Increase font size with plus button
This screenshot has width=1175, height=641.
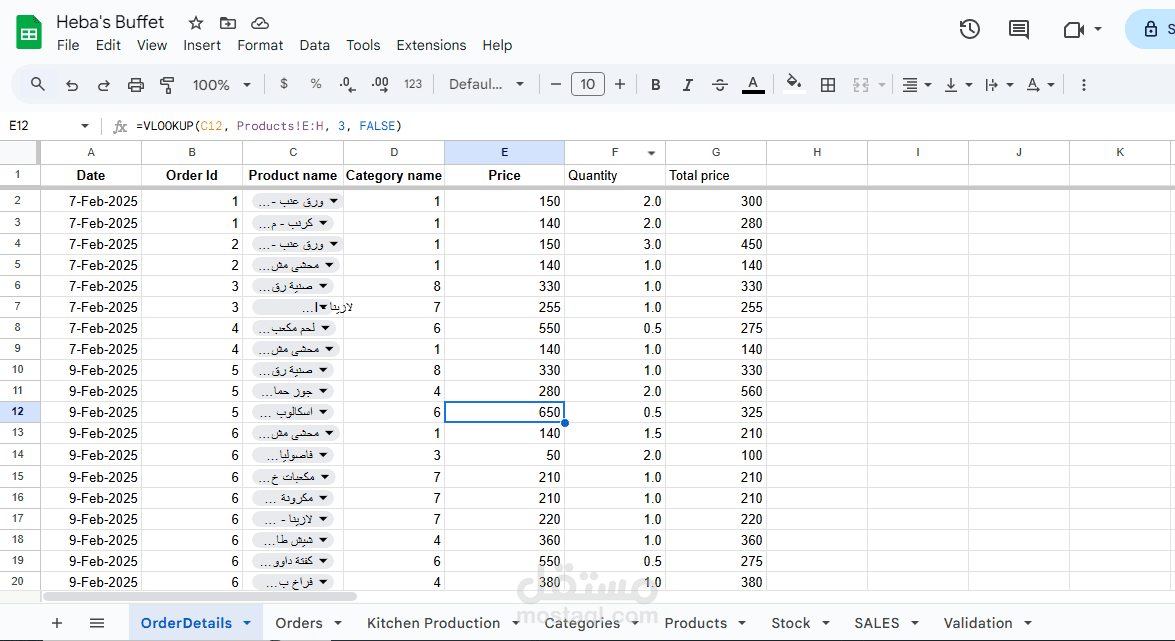click(620, 85)
